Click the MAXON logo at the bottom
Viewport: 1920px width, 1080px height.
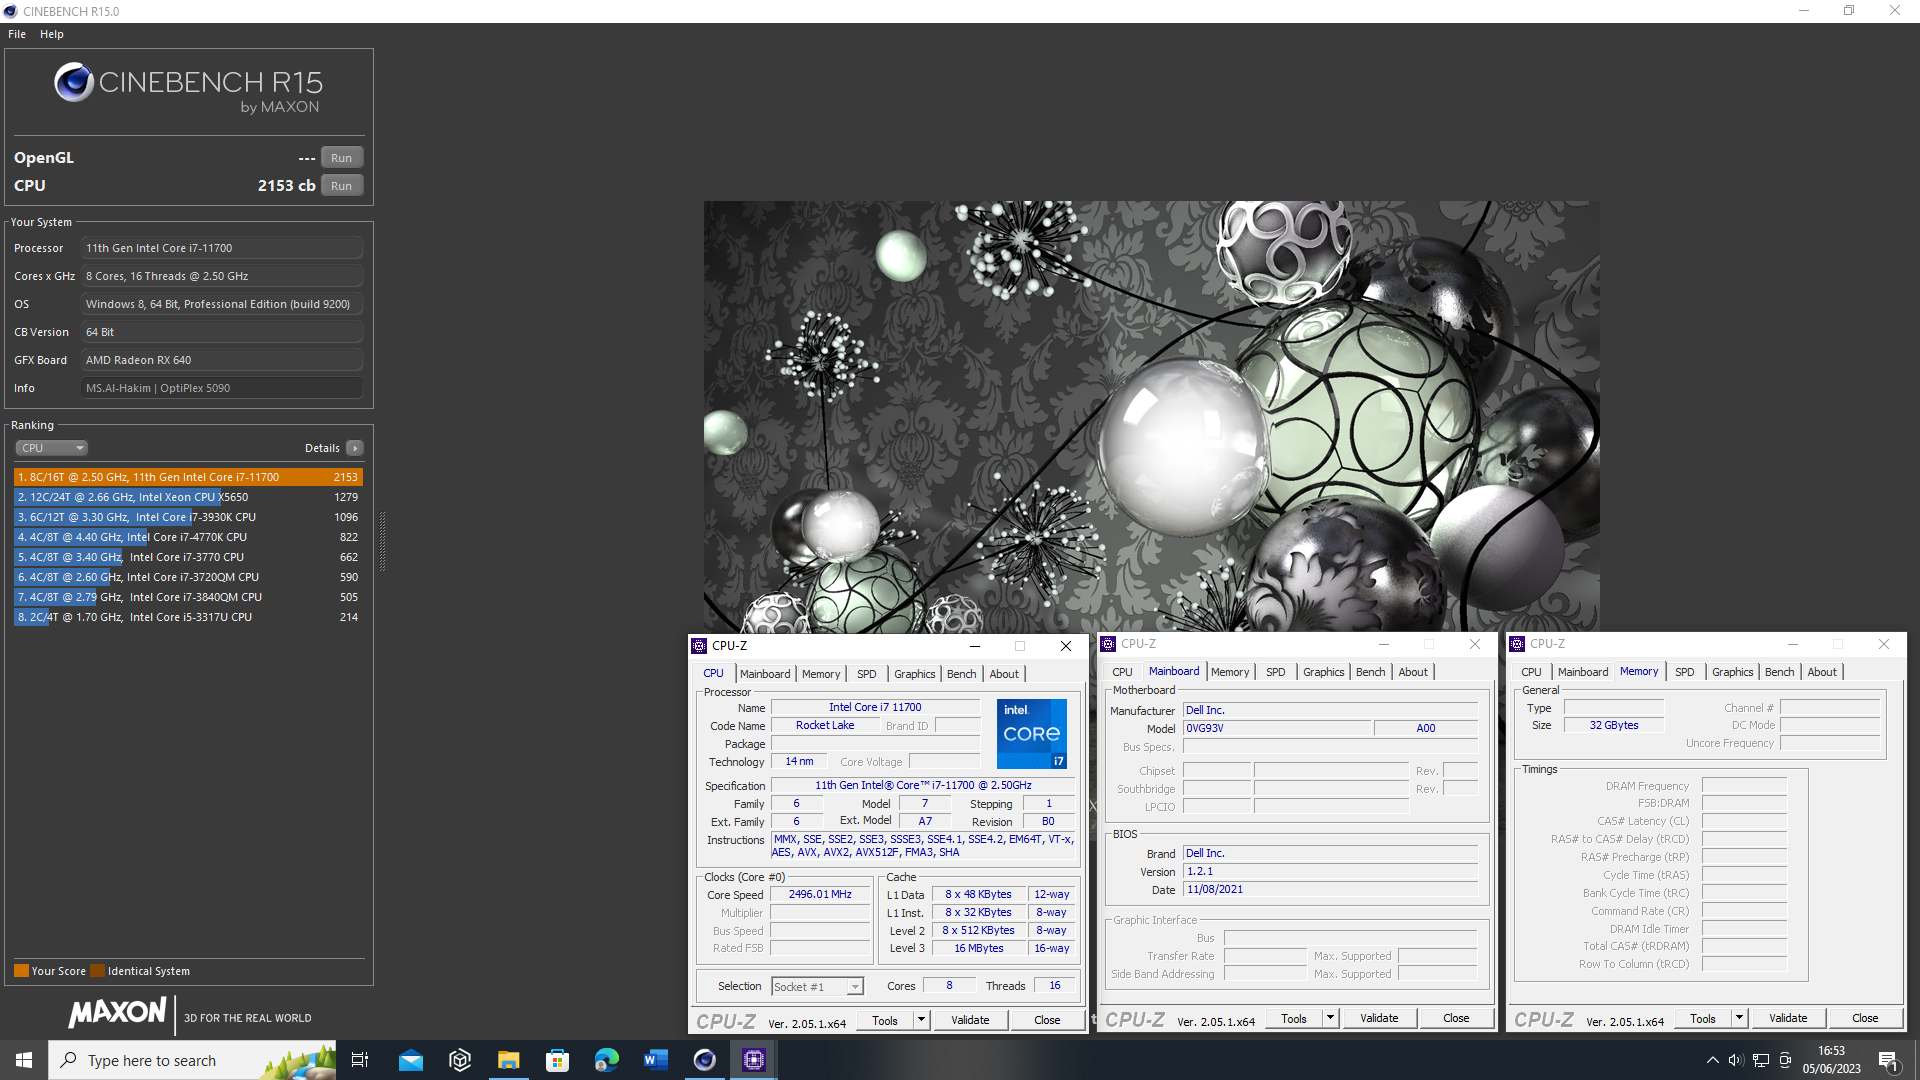(117, 1013)
